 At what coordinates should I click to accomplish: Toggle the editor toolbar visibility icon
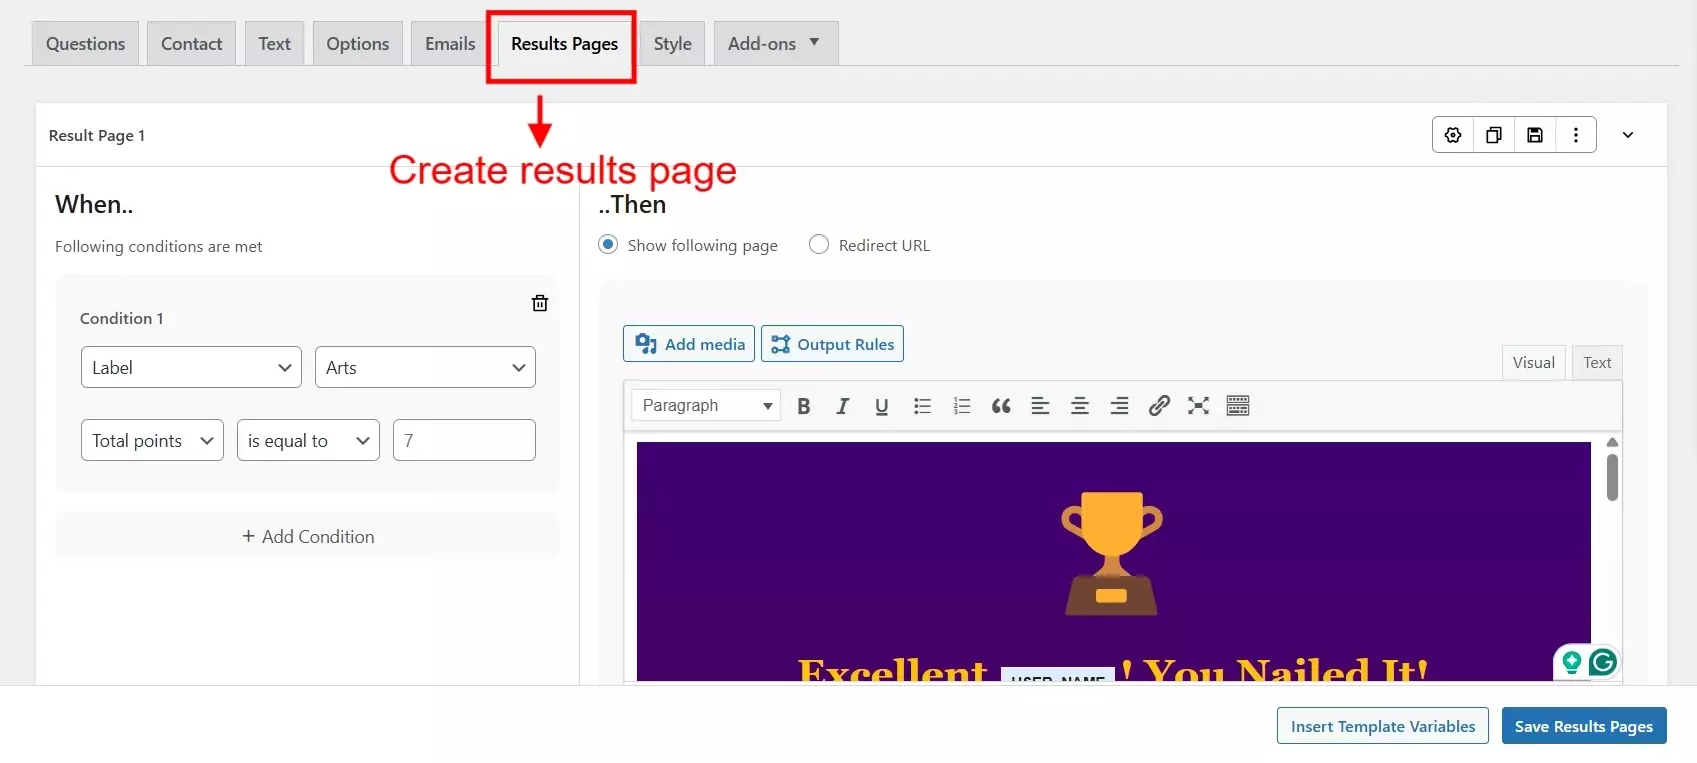point(1238,406)
